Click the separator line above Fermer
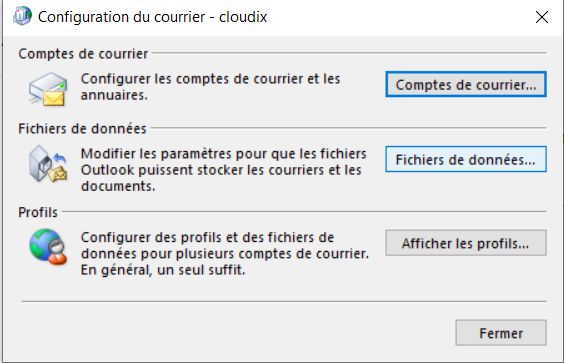The height and width of the screenshot is (363, 564). coord(284,301)
